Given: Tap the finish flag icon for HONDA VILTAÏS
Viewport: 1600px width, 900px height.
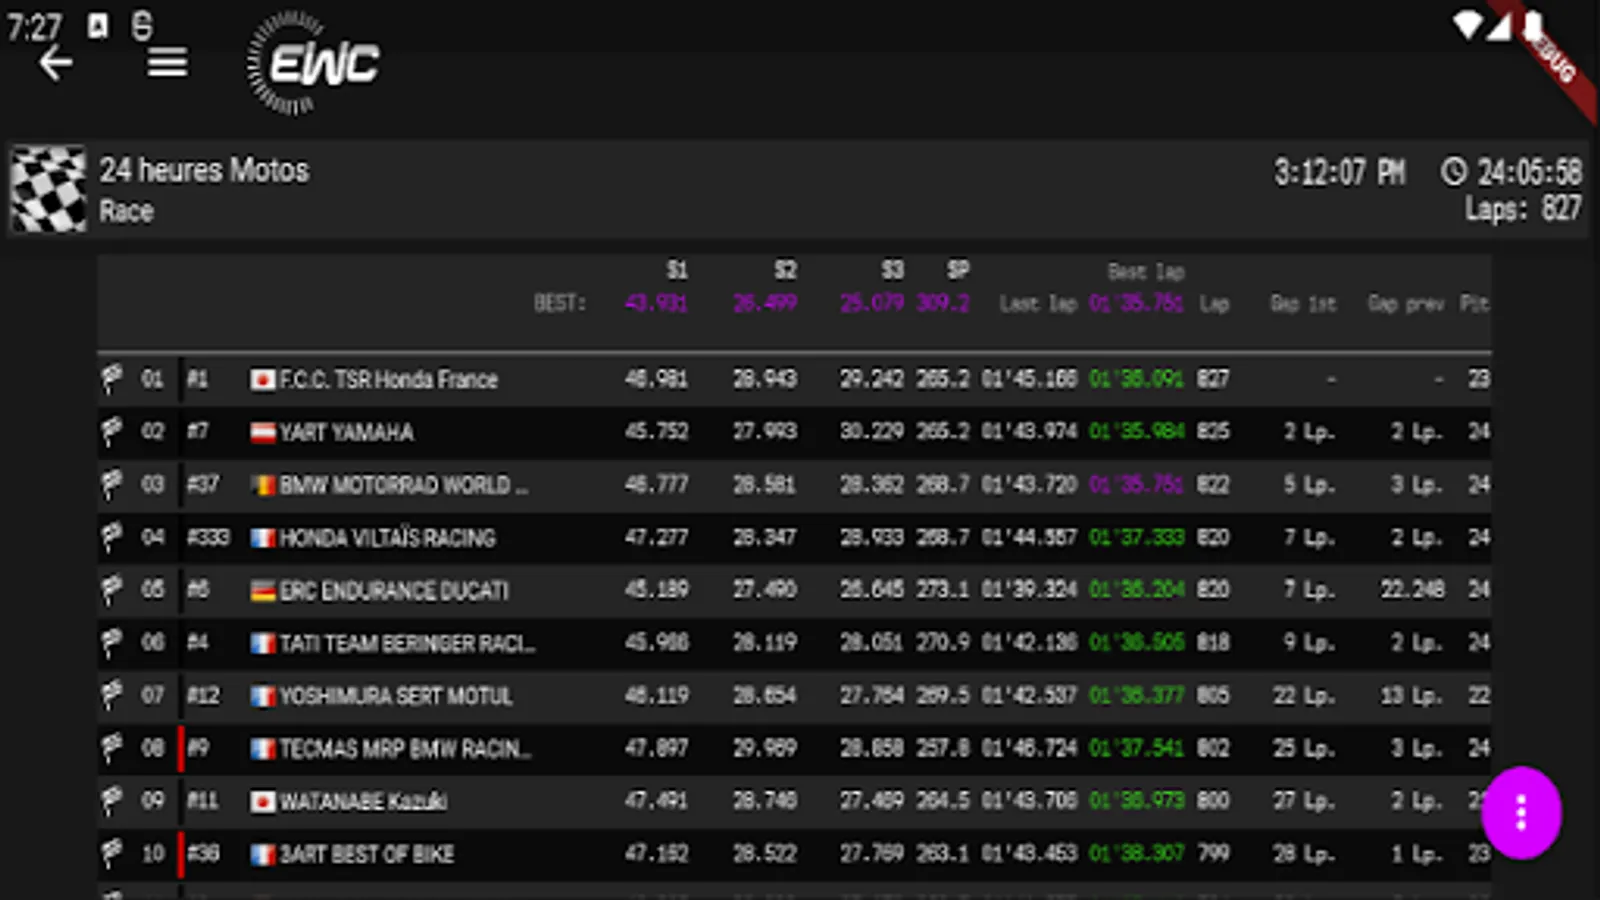Looking at the screenshot, I should pos(111,538).
